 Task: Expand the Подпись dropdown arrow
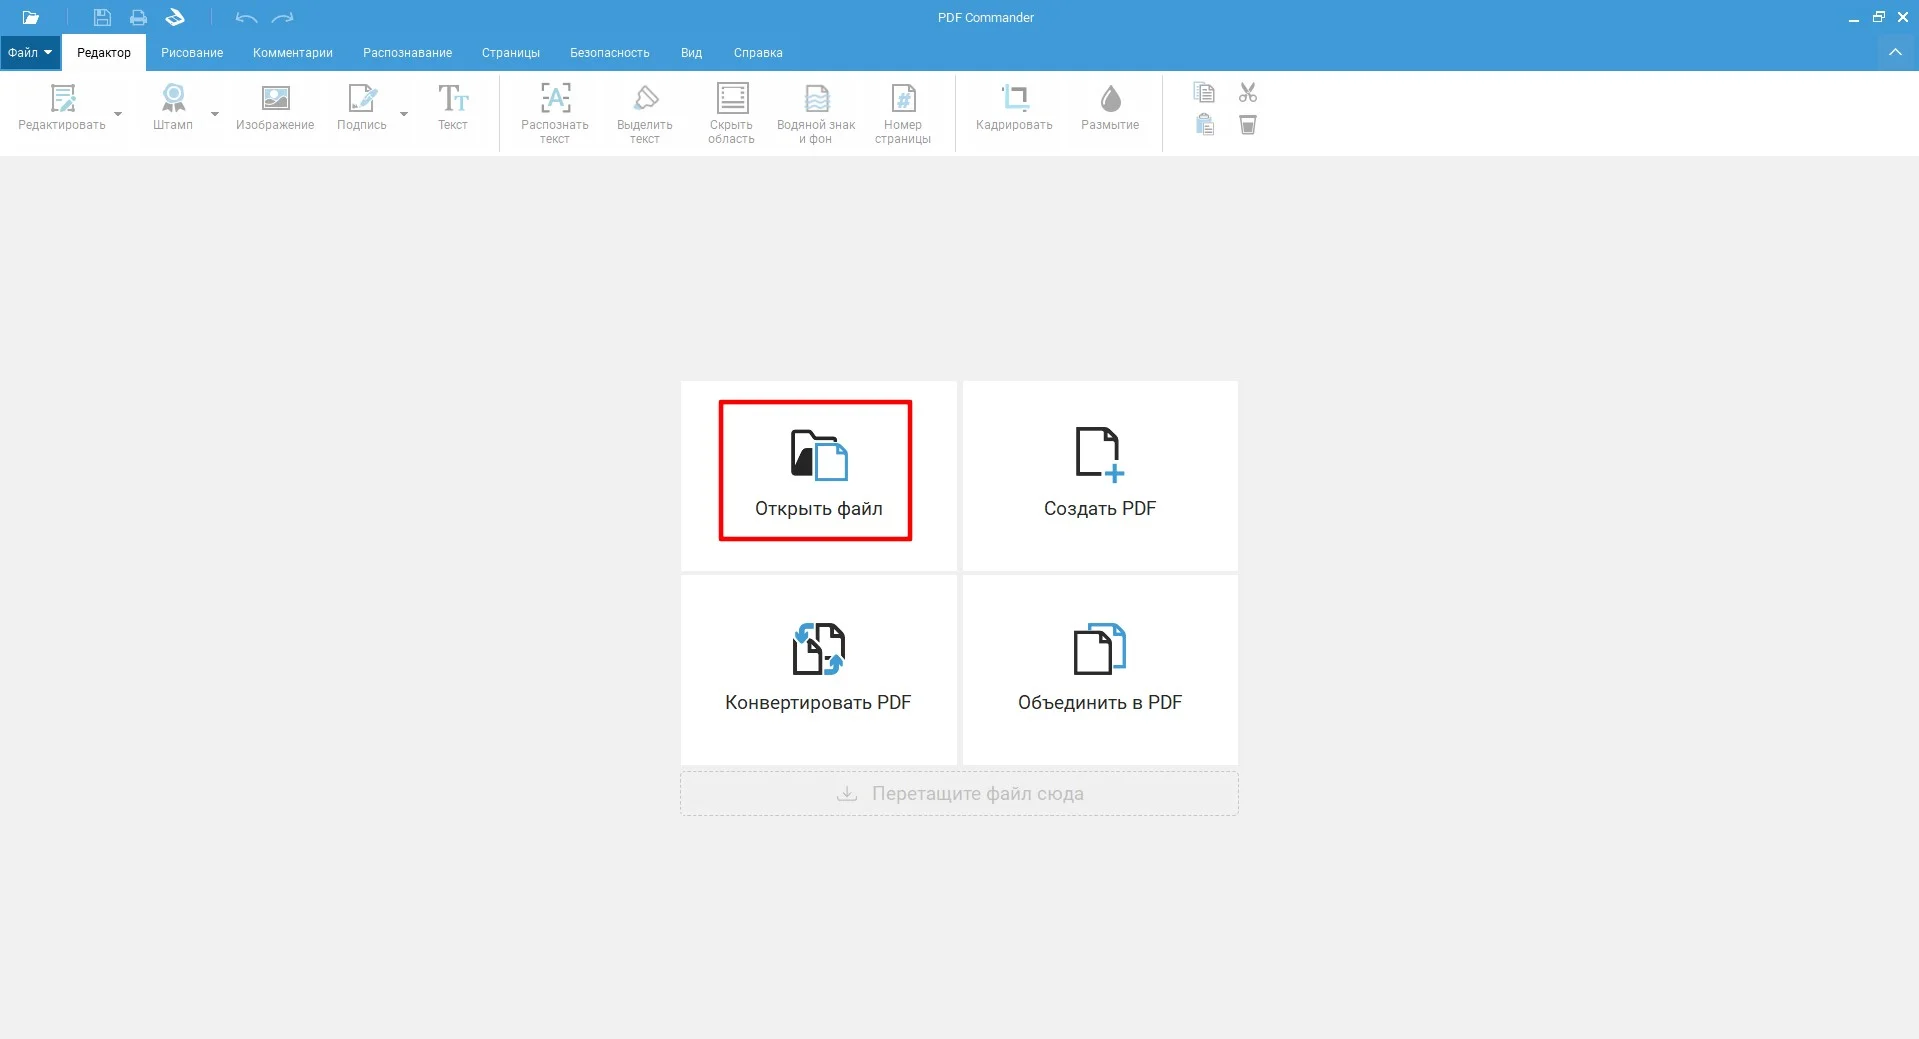(404, 114)
